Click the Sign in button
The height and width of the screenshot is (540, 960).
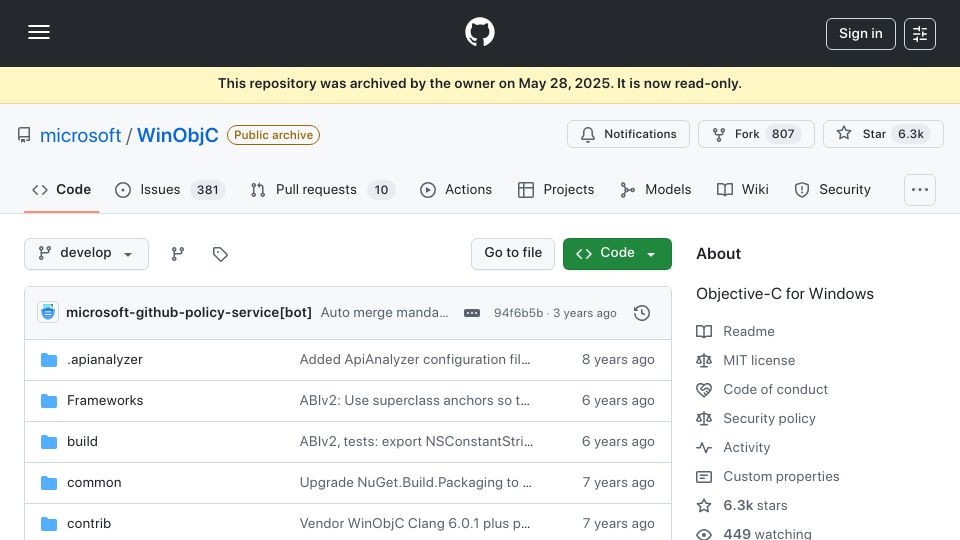coord(860,34)
